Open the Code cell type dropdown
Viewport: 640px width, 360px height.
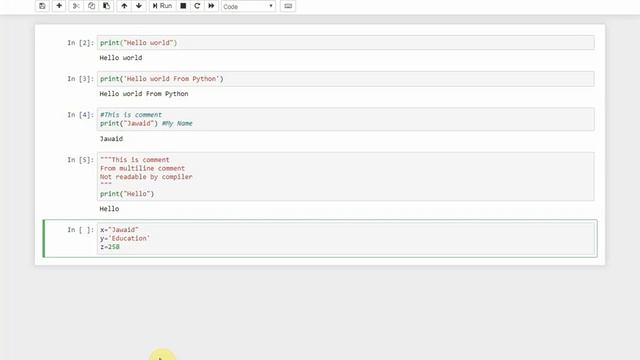248,7
